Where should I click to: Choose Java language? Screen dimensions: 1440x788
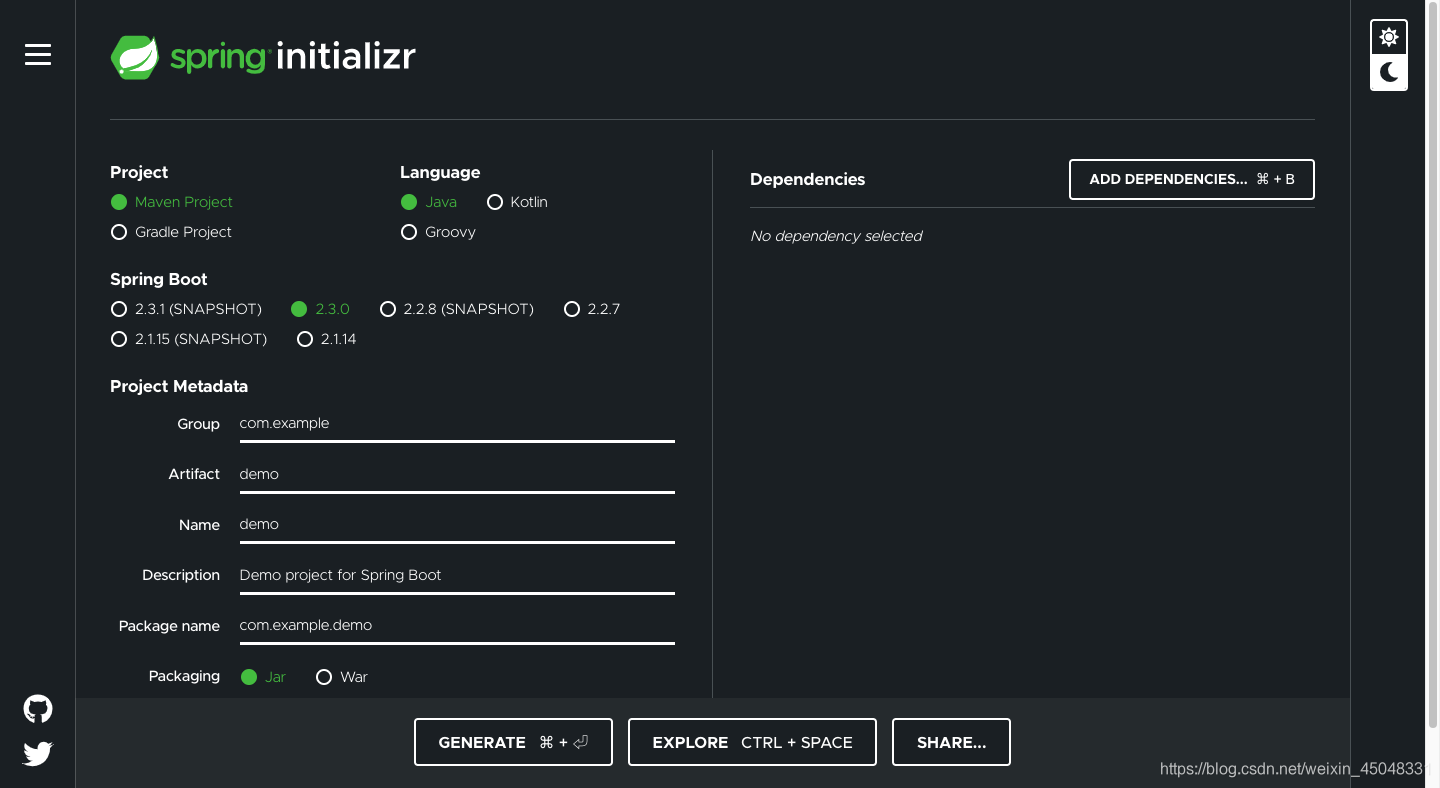click(x=429, y=202)
